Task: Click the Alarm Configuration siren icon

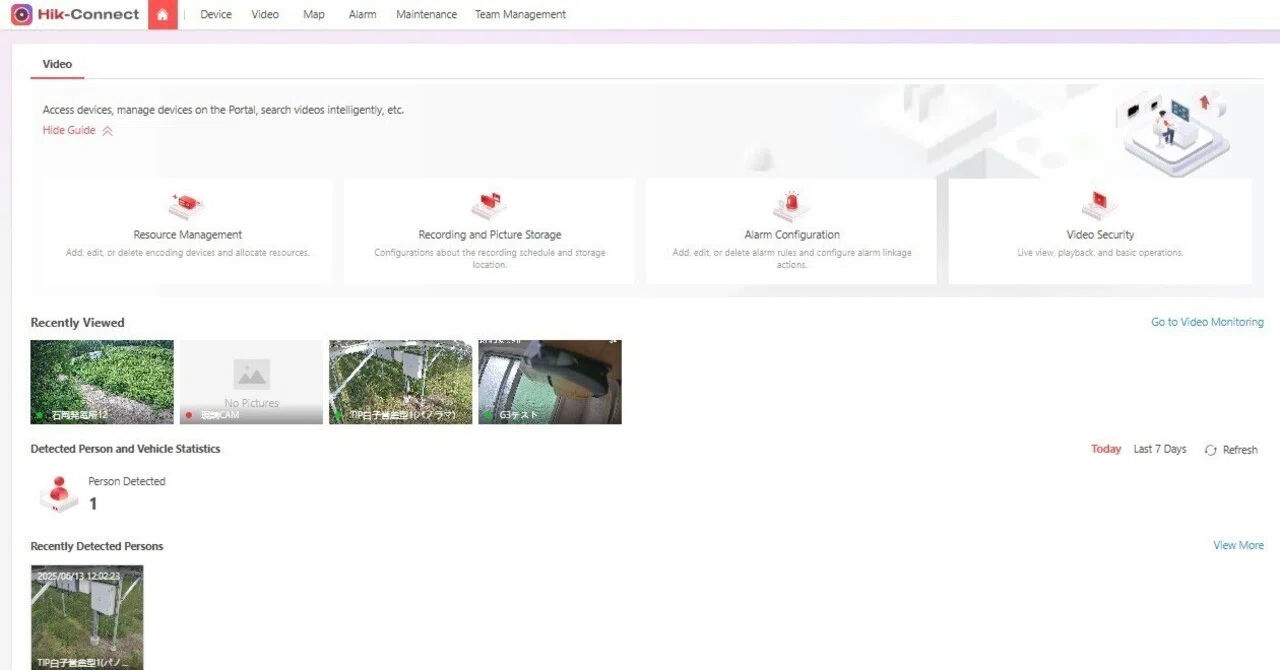Action: point(791,206)
